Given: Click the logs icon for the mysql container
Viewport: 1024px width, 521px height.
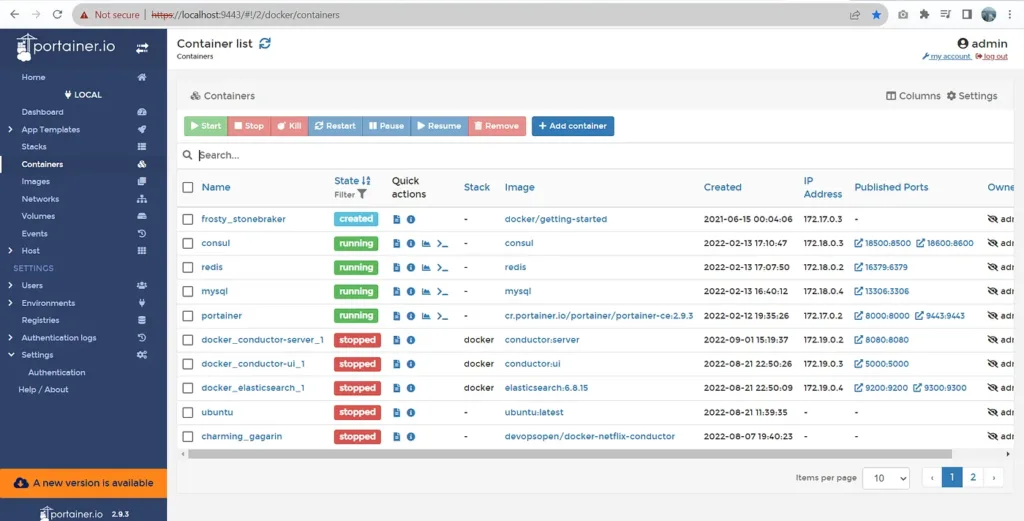Looking at the screenshot, I should (x=397, y=292).
